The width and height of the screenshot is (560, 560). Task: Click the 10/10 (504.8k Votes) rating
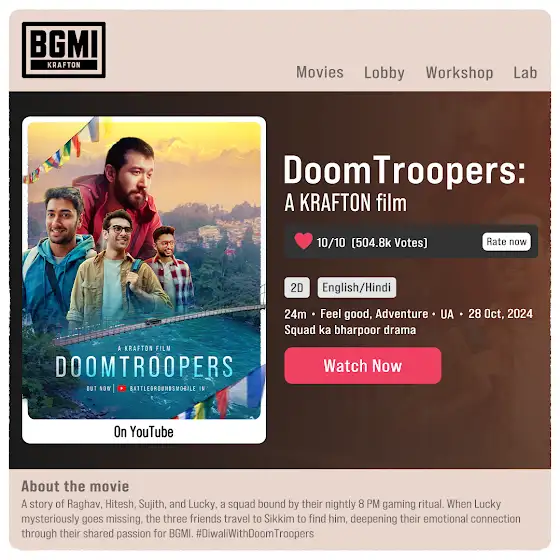click(x=372, y=243)
